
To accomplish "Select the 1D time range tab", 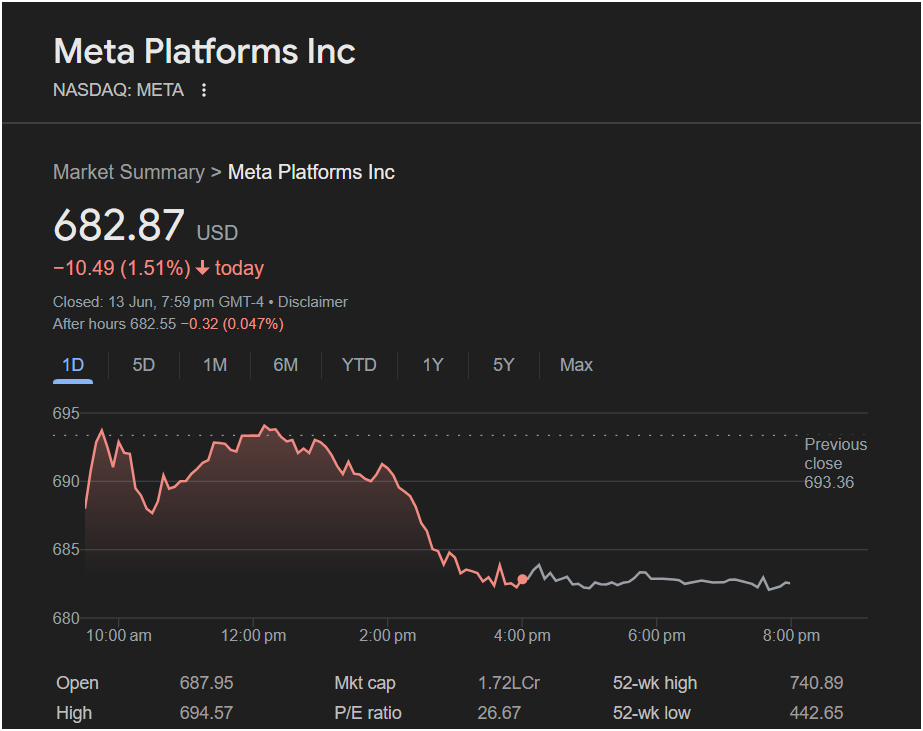I will pos(73,365).
